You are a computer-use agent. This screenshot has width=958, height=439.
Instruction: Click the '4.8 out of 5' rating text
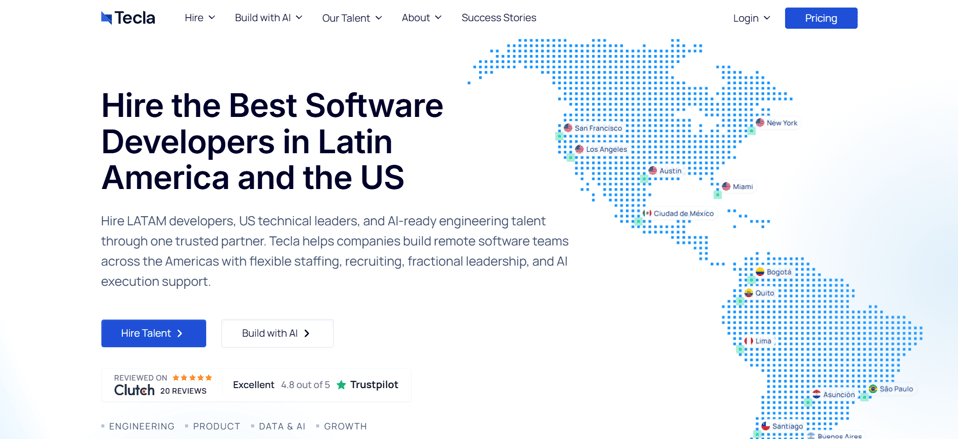tap(305, 385)
